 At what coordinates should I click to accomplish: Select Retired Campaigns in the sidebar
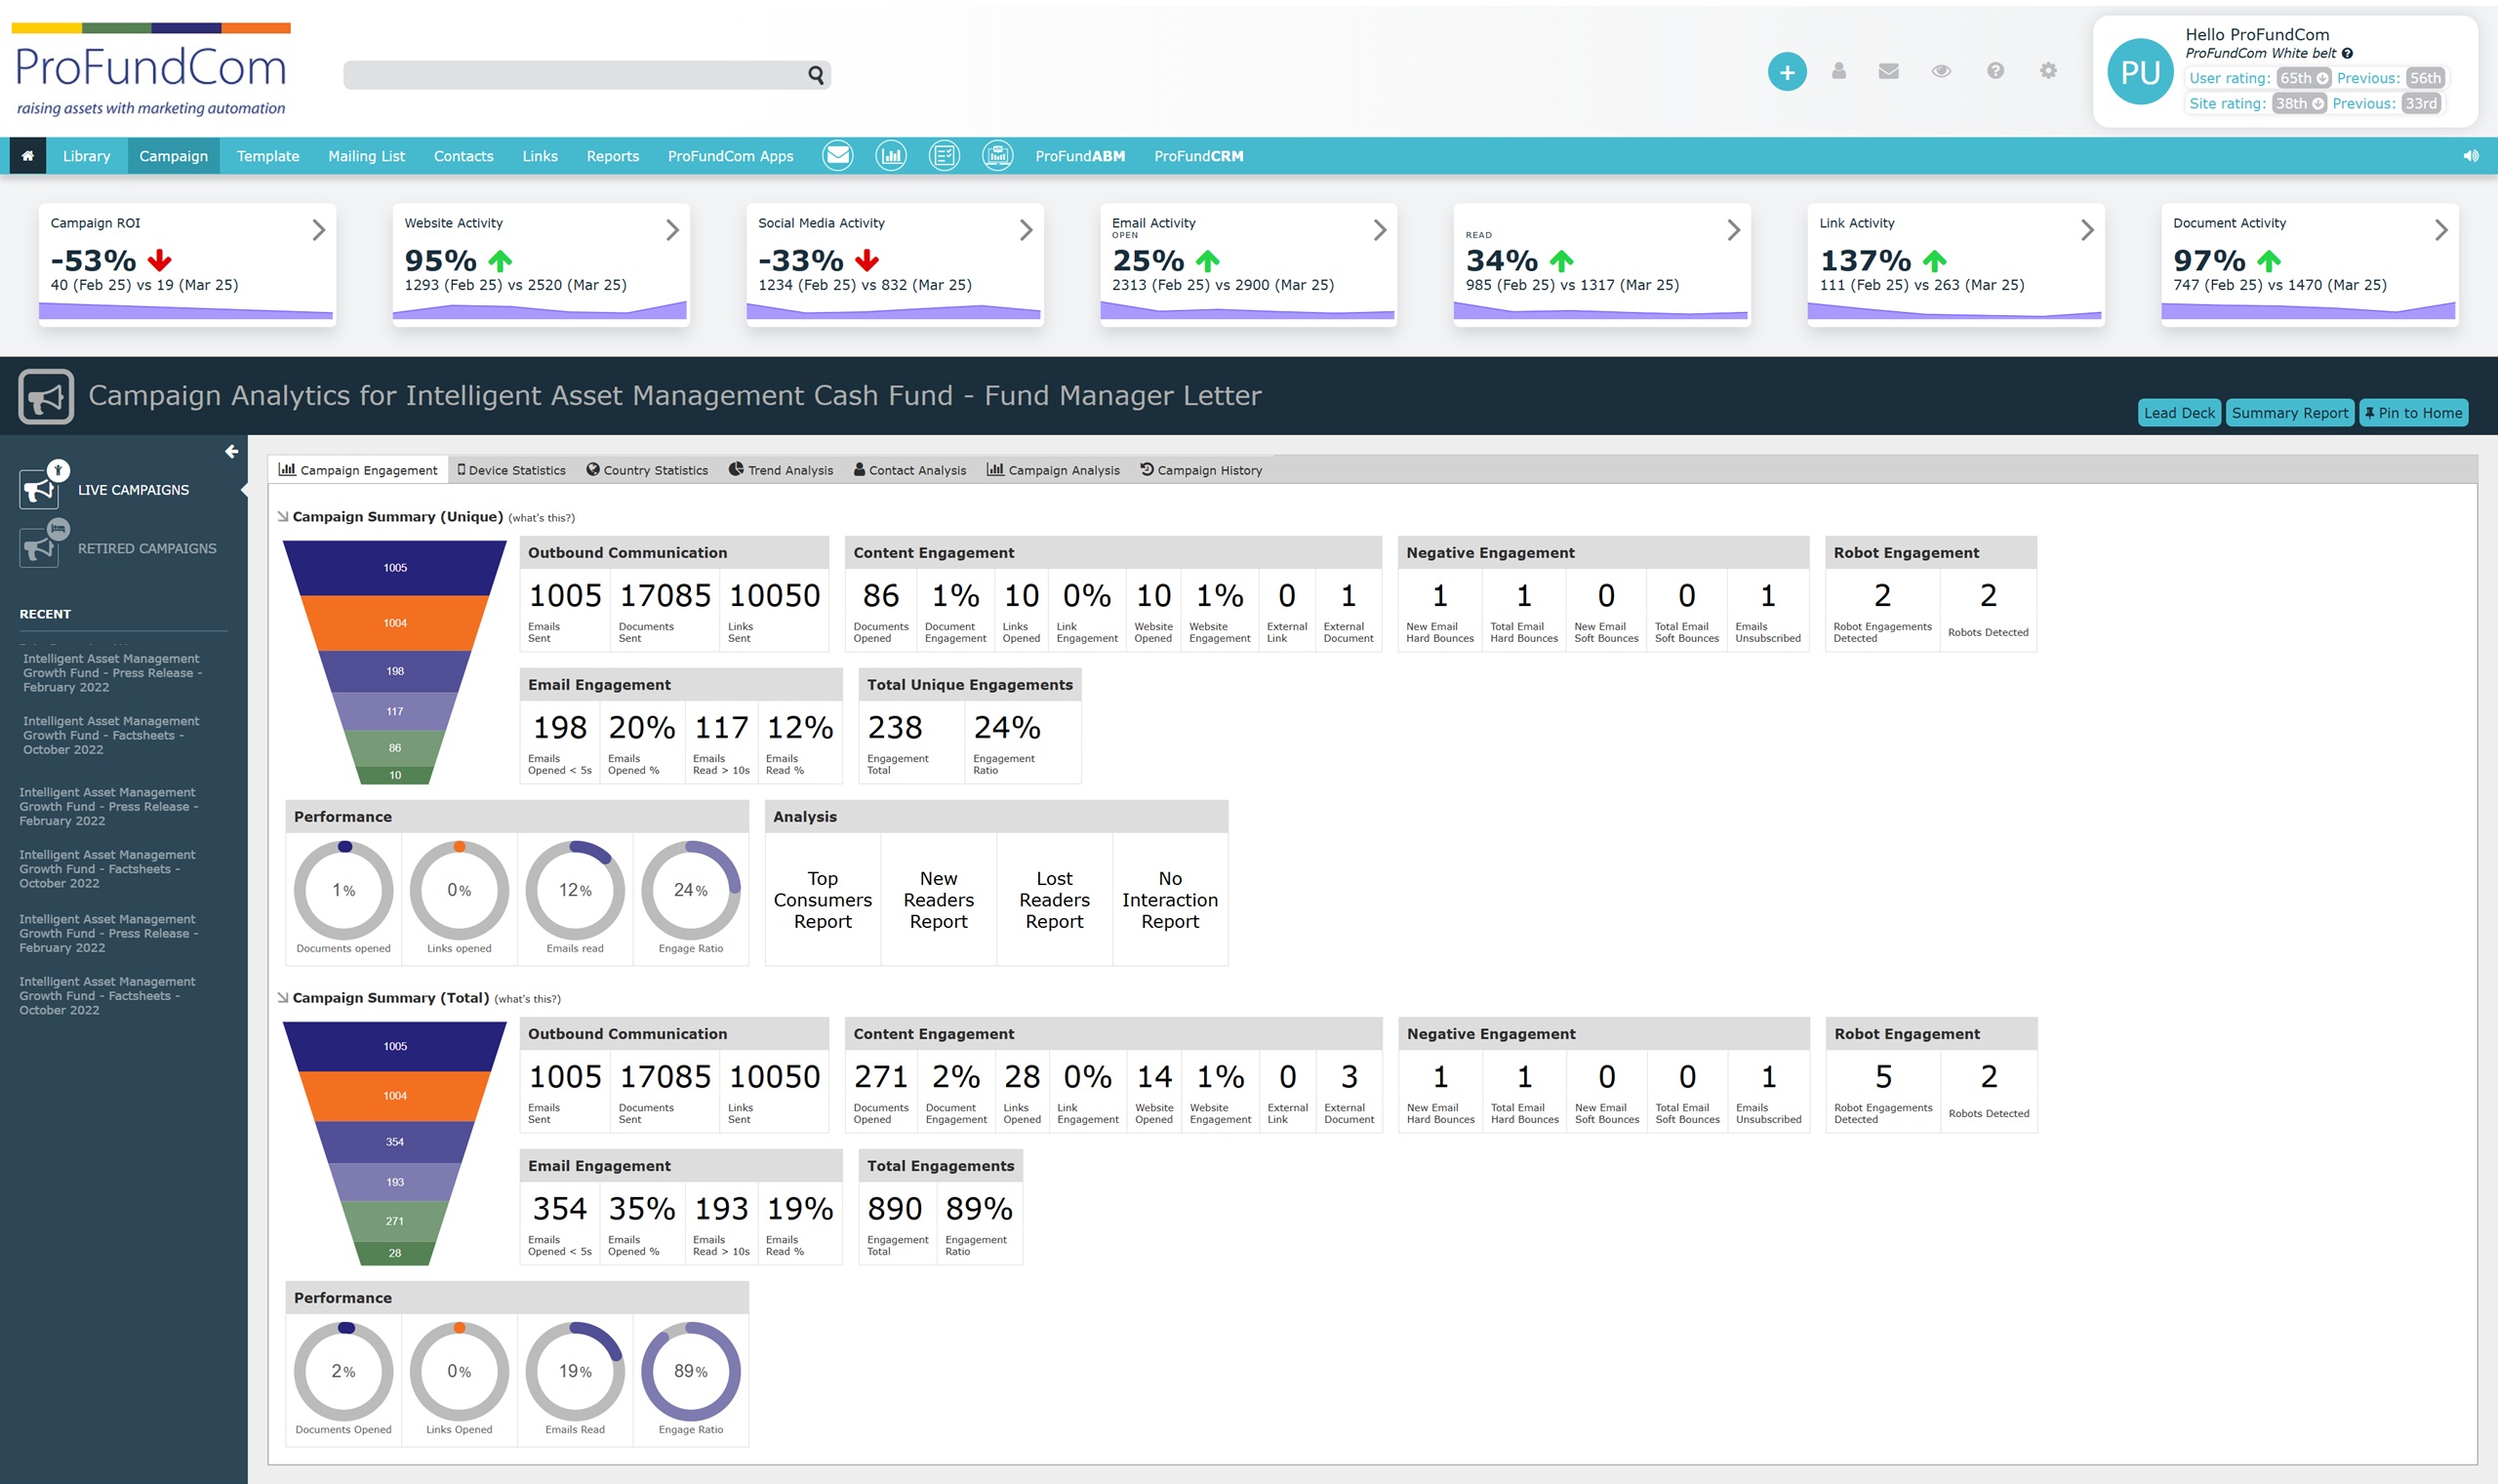pyautogui.click(x=146, y=549)
